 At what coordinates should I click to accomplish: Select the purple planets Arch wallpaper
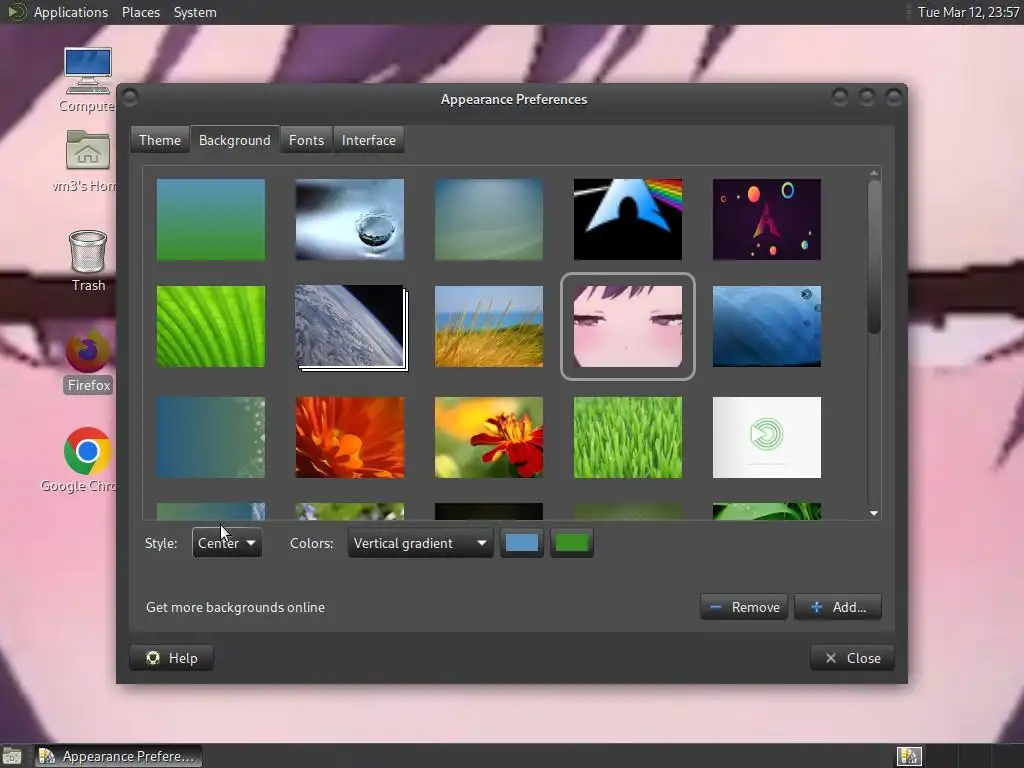[x=767, y=219]
